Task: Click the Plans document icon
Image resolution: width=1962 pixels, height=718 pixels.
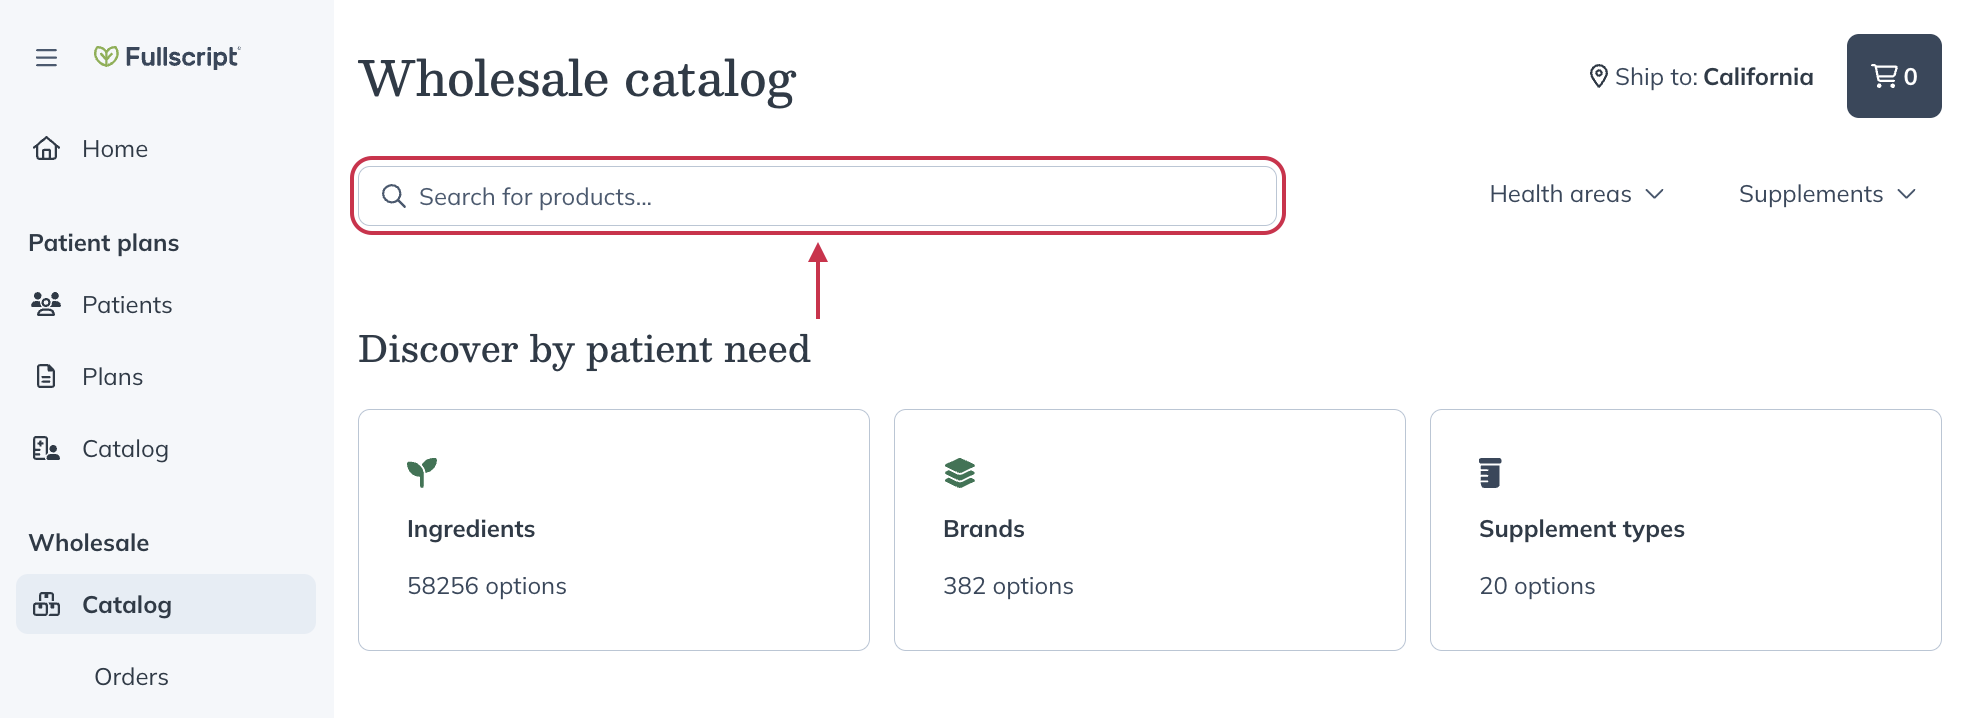Action: (46, 377)
